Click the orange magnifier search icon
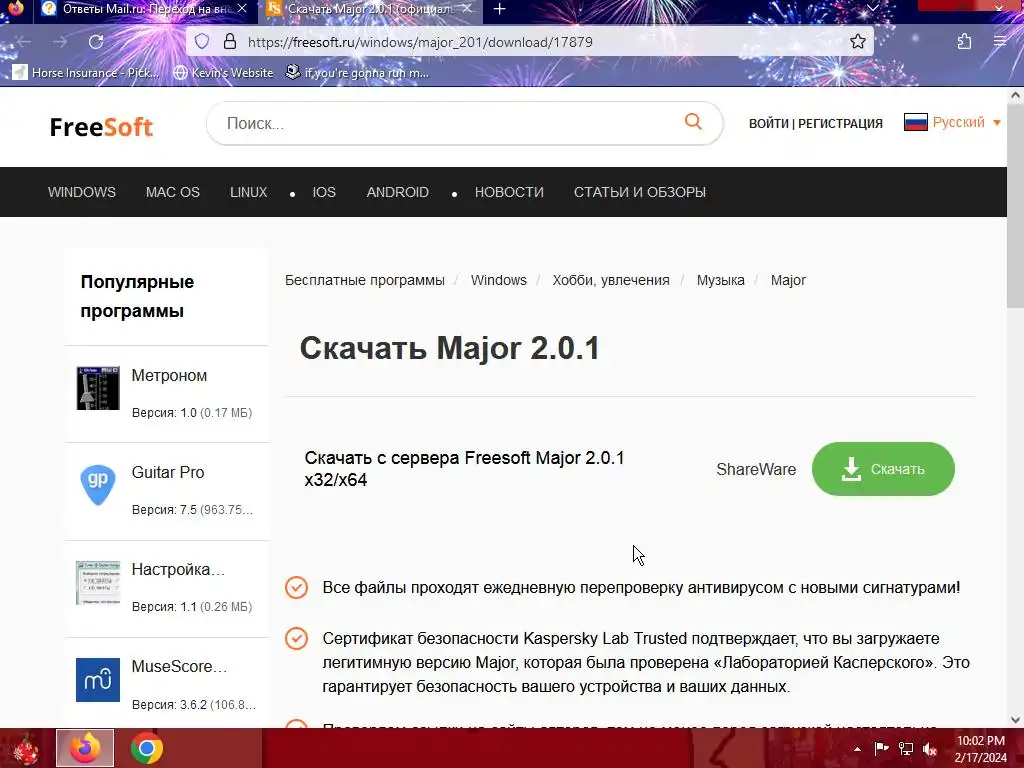 click(693, 121)
